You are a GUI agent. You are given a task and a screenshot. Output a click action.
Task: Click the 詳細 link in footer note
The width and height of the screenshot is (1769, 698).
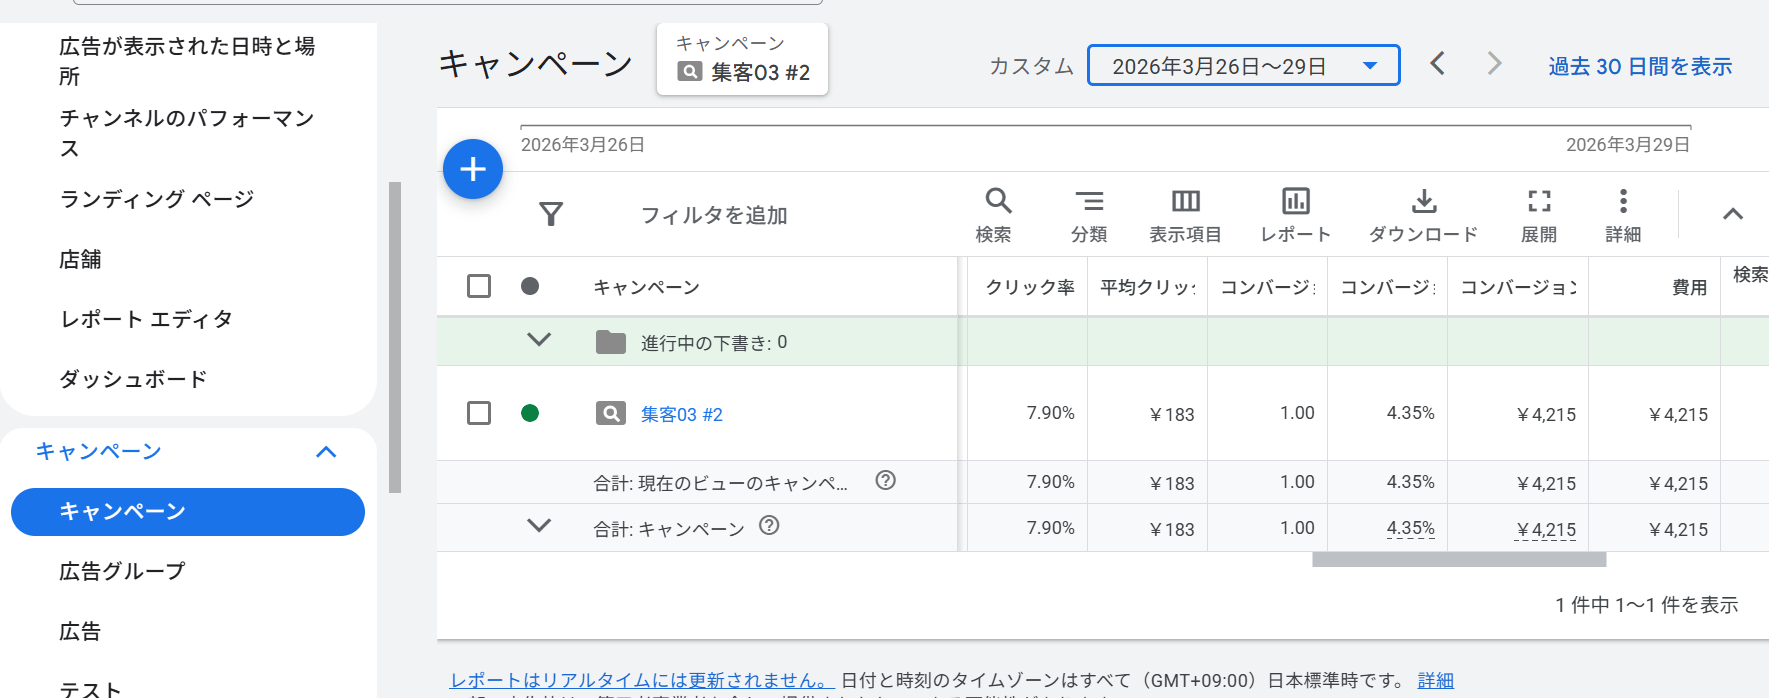point(1435,680)
